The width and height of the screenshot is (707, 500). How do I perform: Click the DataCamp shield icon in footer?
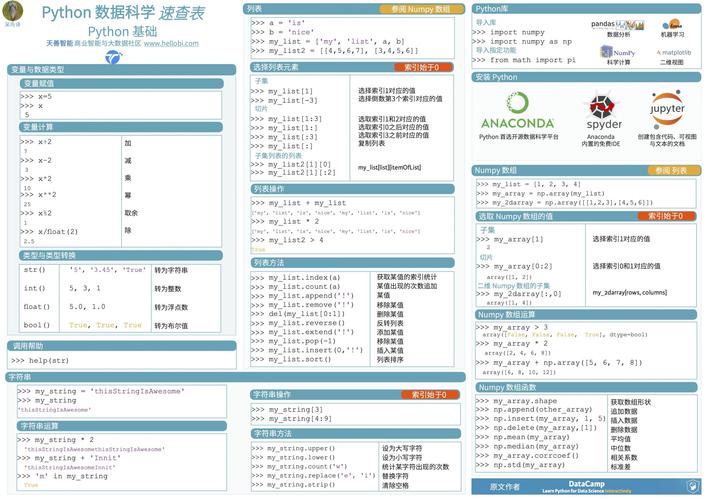pos(692,486)
